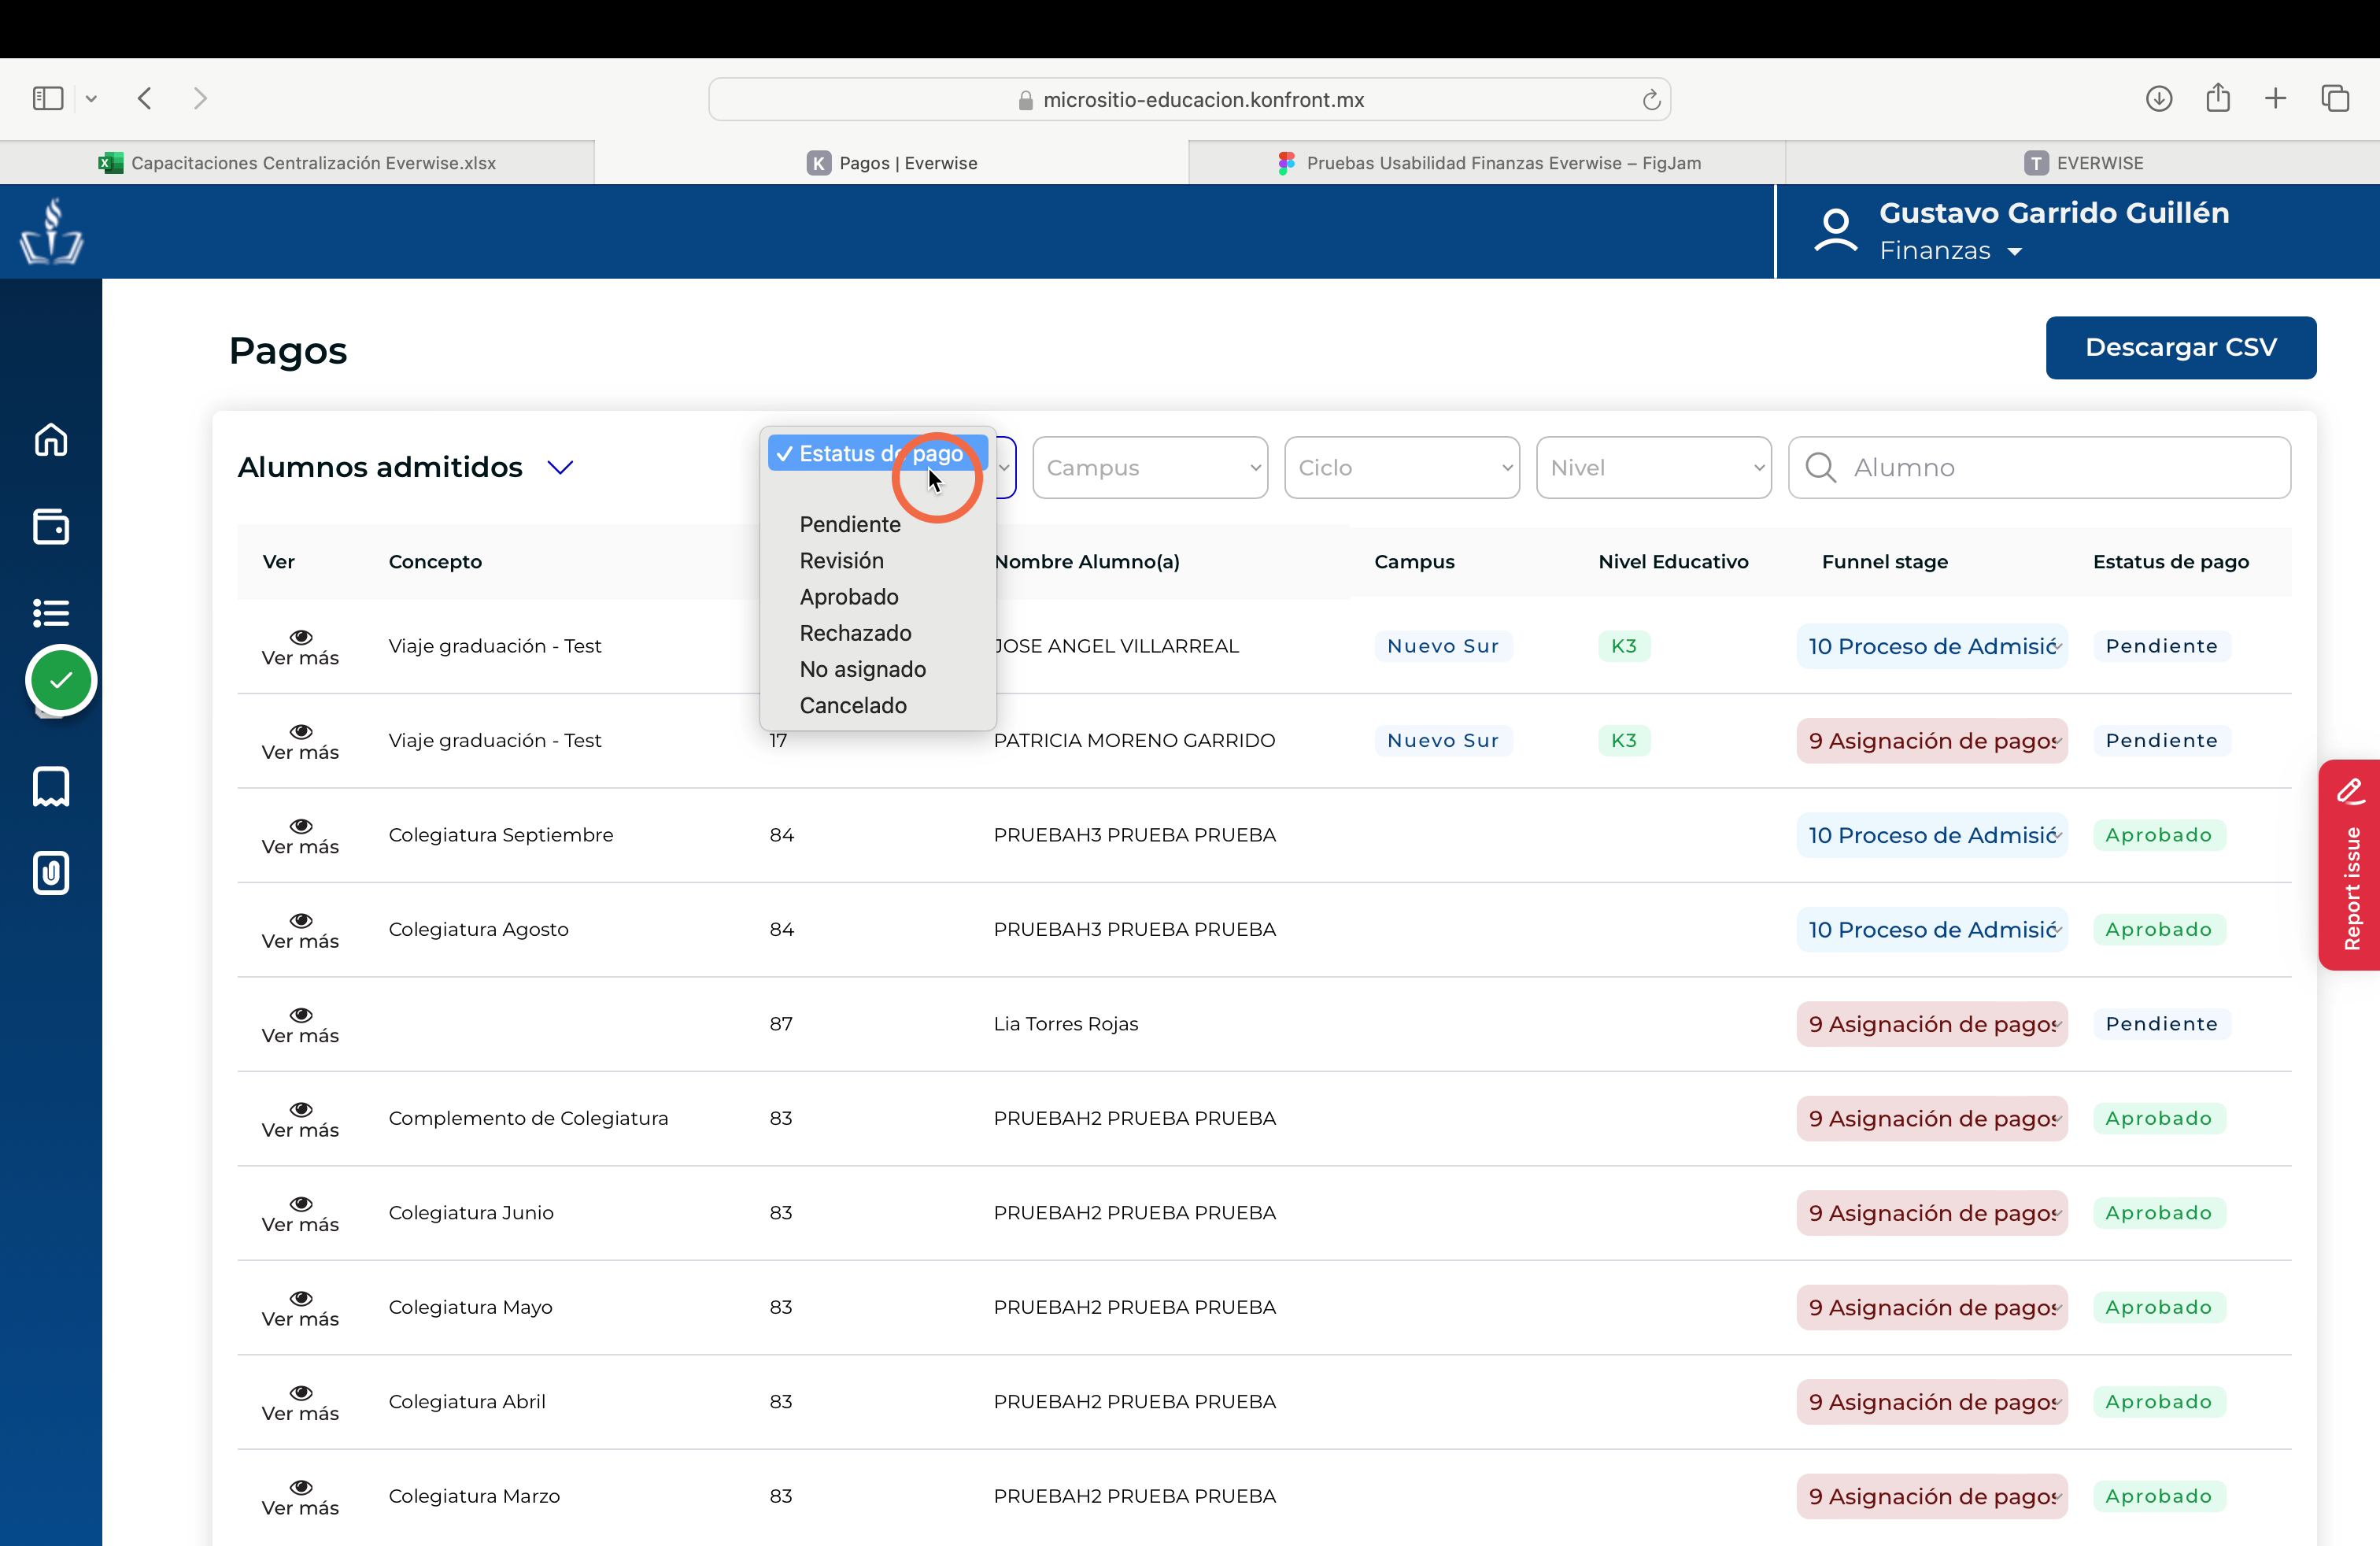The image size is (2380, 1546).
Task: Select Cancelado in status dropdown list
Action: tap(853, 705)
